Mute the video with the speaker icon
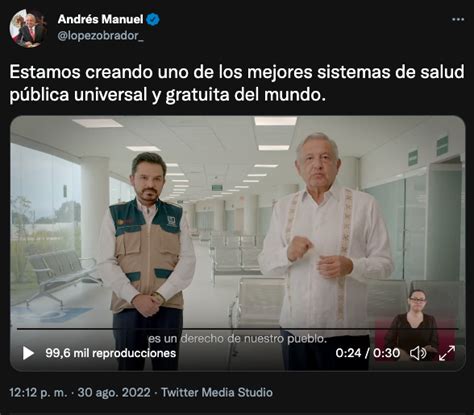474x415 pixels. click(418, 353)
